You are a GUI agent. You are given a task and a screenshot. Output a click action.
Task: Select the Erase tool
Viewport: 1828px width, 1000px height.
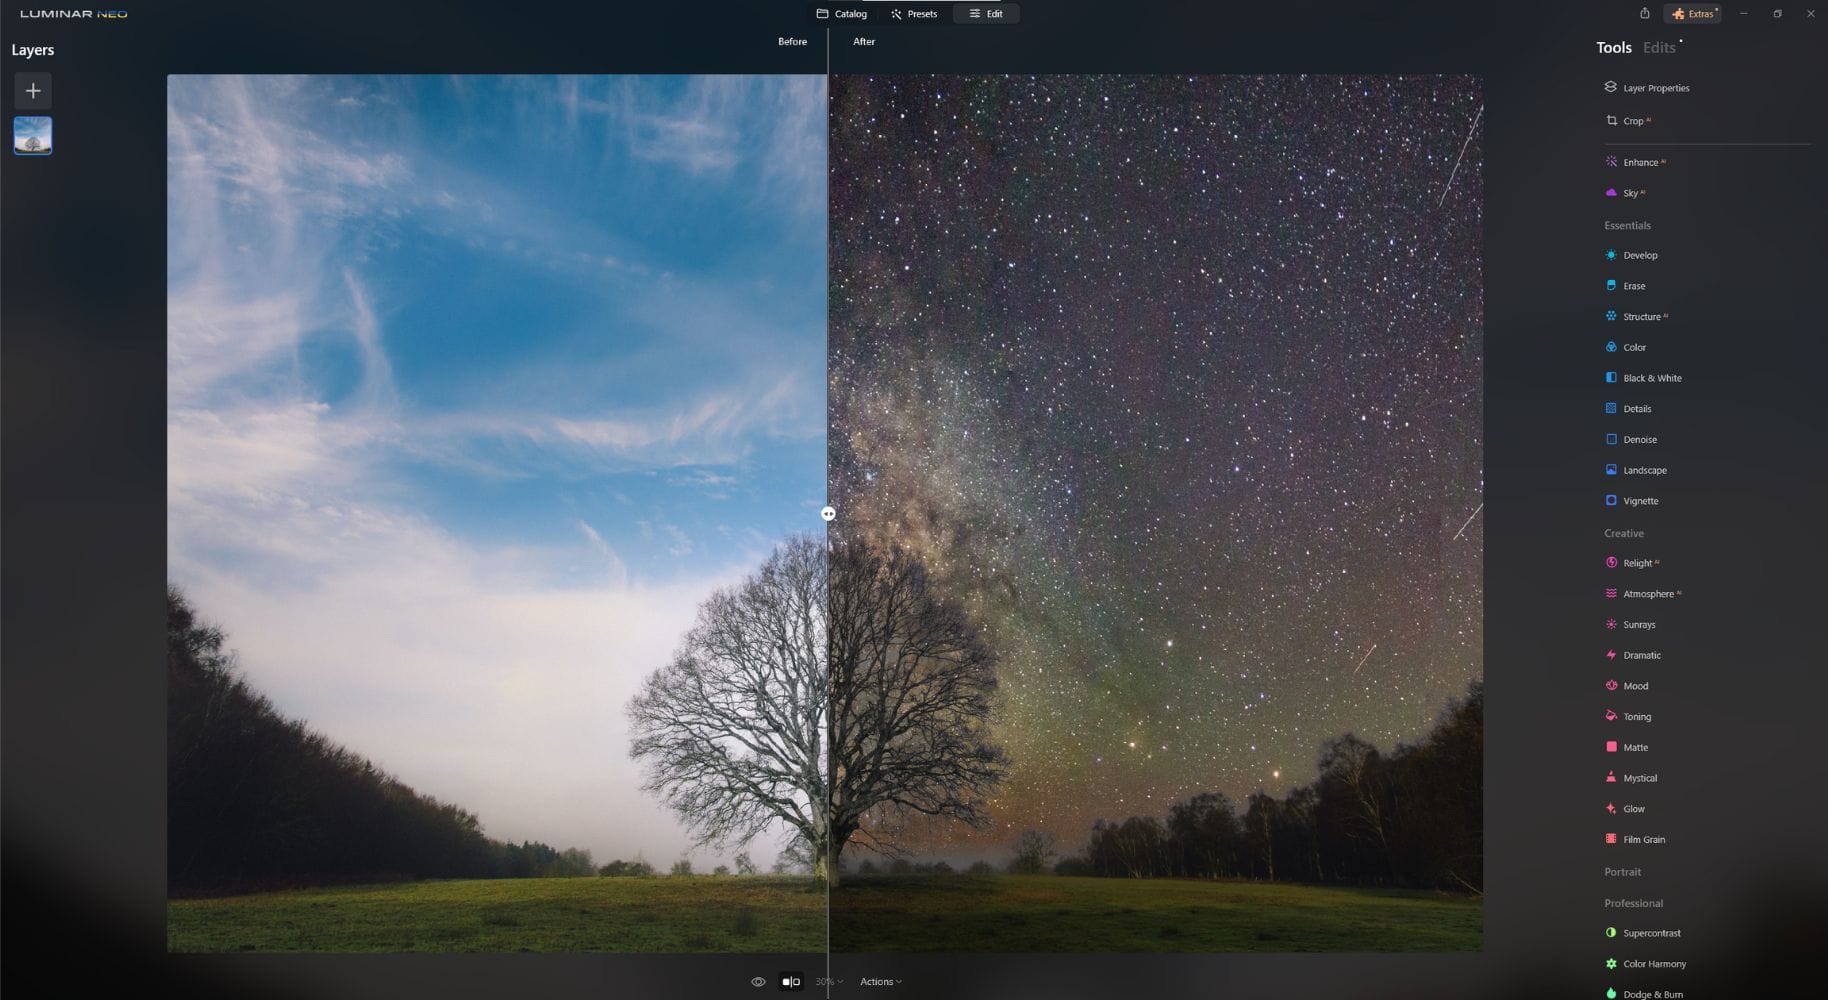1634,285
